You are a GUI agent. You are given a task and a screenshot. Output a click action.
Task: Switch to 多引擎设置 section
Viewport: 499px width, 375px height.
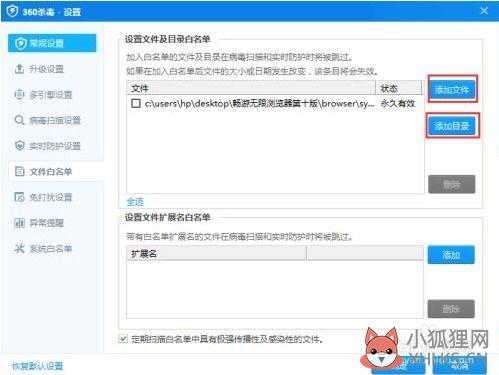tap(51, 95)
